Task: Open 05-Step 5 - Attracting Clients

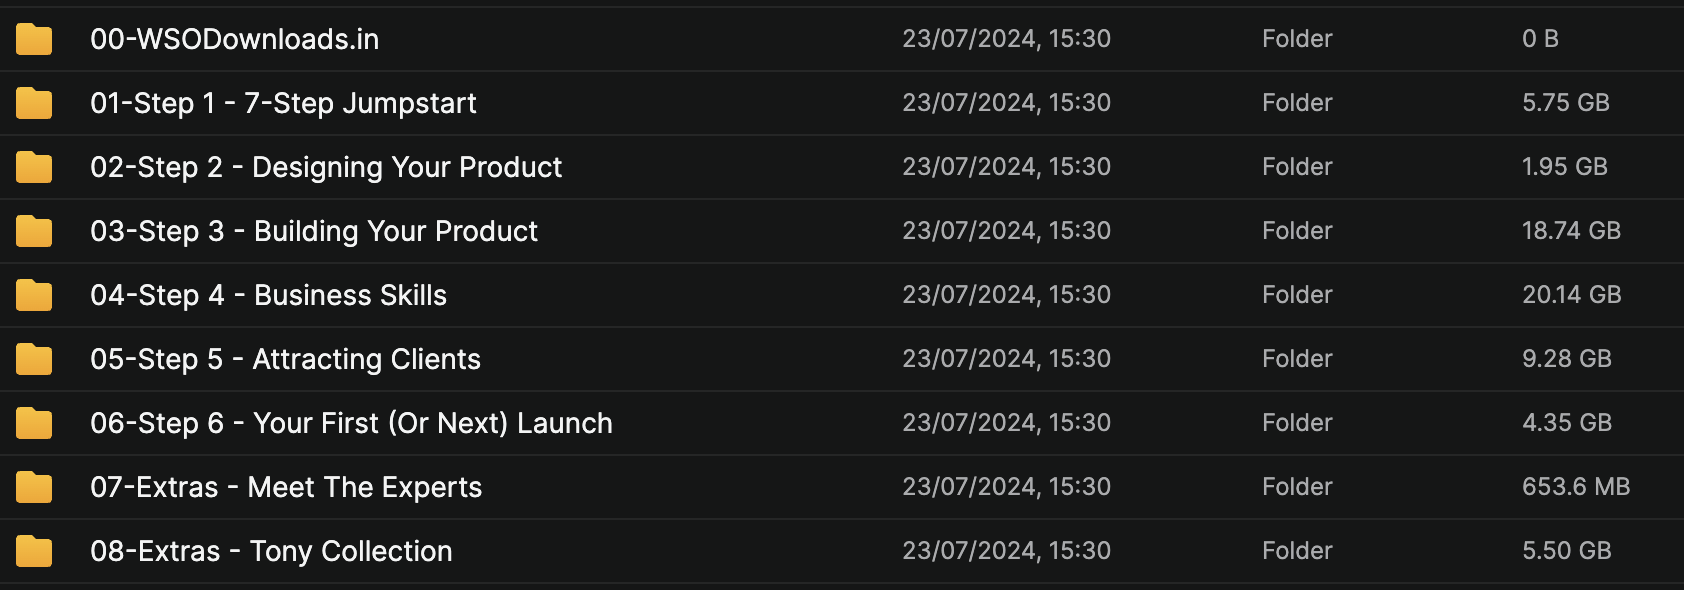Action: pyautogui.click(x=285, y=359)
